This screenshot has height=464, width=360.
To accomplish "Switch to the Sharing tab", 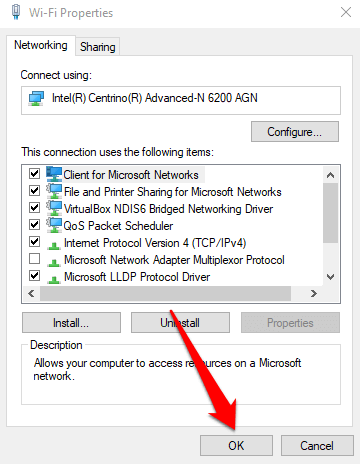I will click(98, 47).
